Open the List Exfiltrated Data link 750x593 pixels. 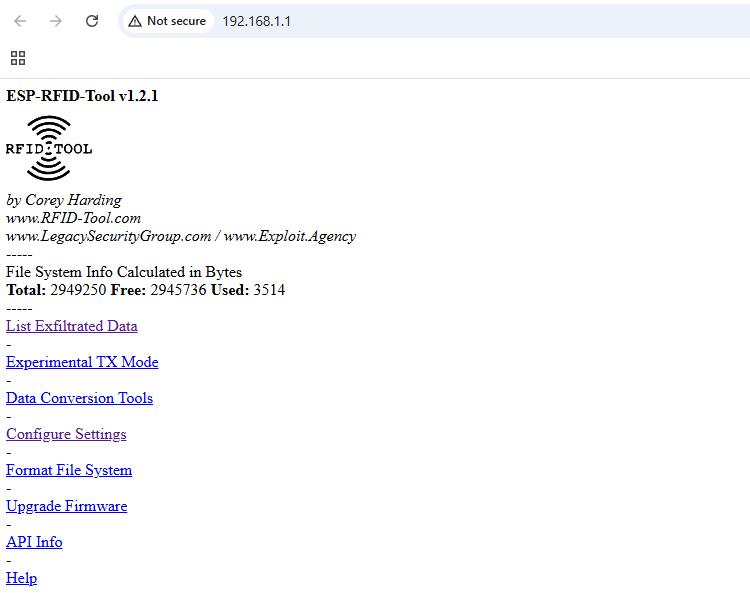pyautogui.click(x=72, y=326)
